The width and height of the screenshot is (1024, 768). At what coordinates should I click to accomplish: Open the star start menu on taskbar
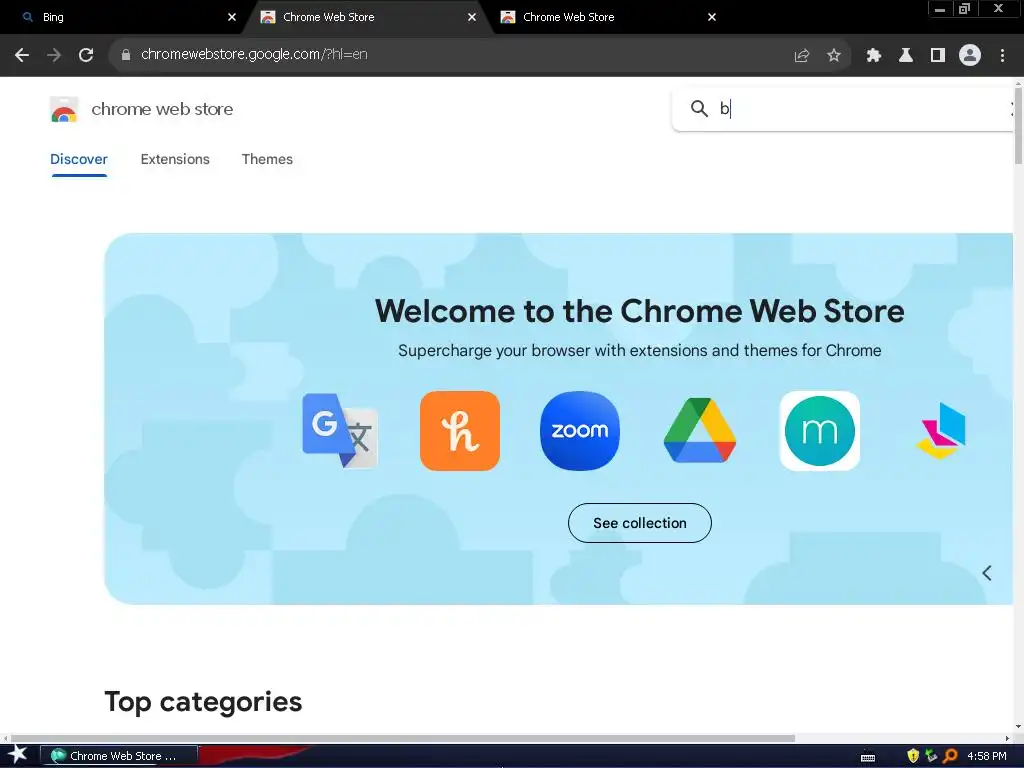click(x=18, y=755)
